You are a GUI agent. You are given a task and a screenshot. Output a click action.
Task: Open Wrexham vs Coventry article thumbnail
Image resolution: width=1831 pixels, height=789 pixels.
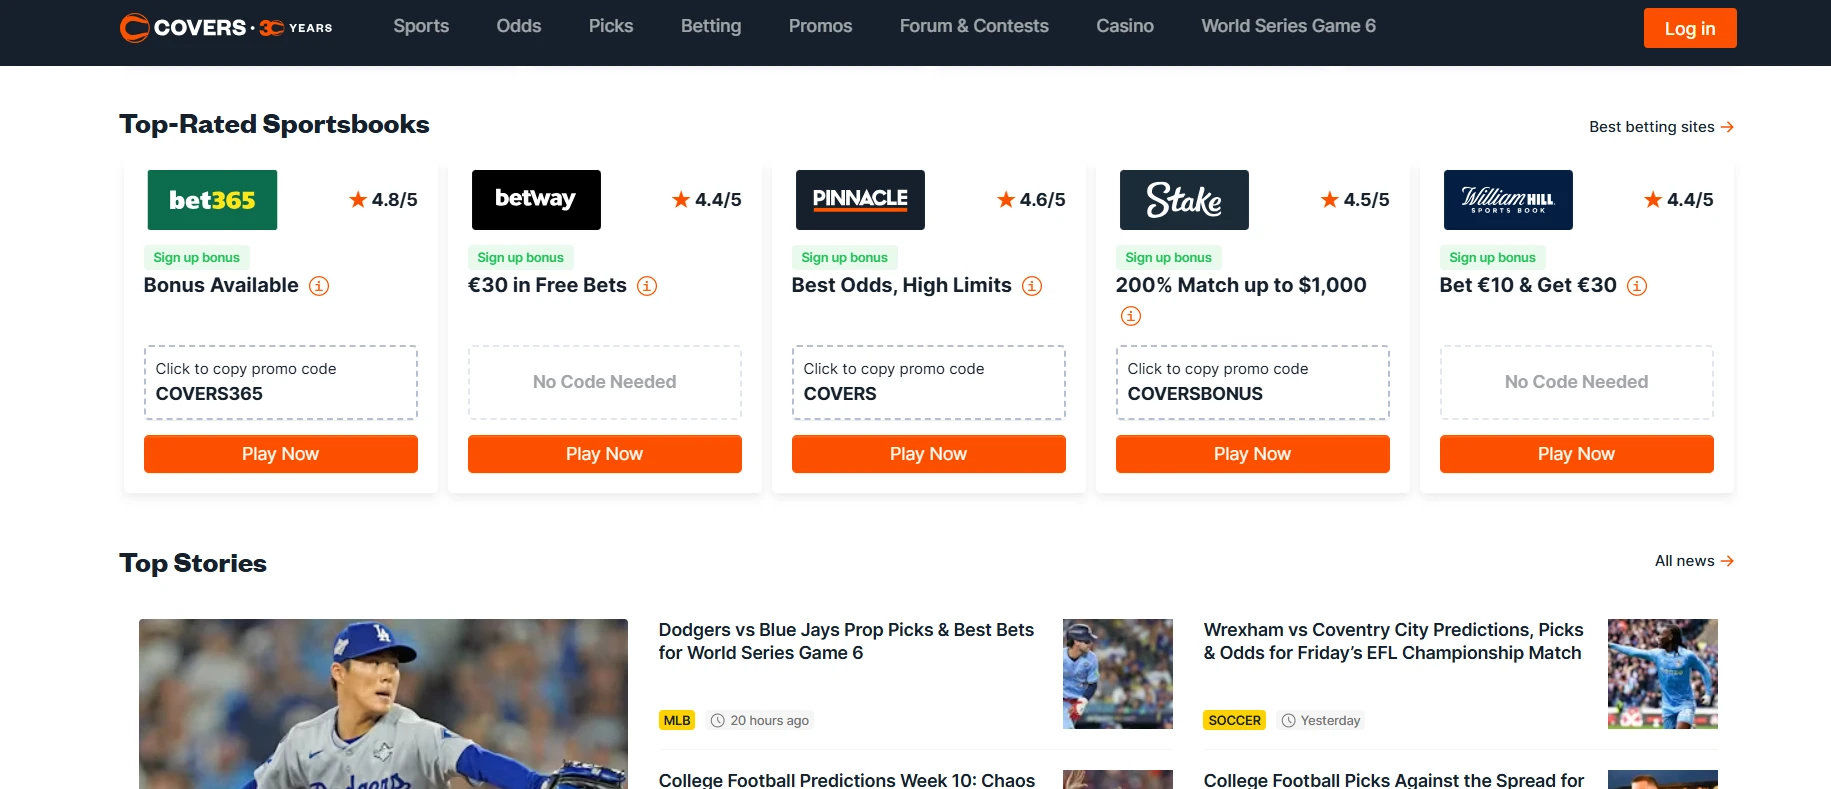(1662, 674)
